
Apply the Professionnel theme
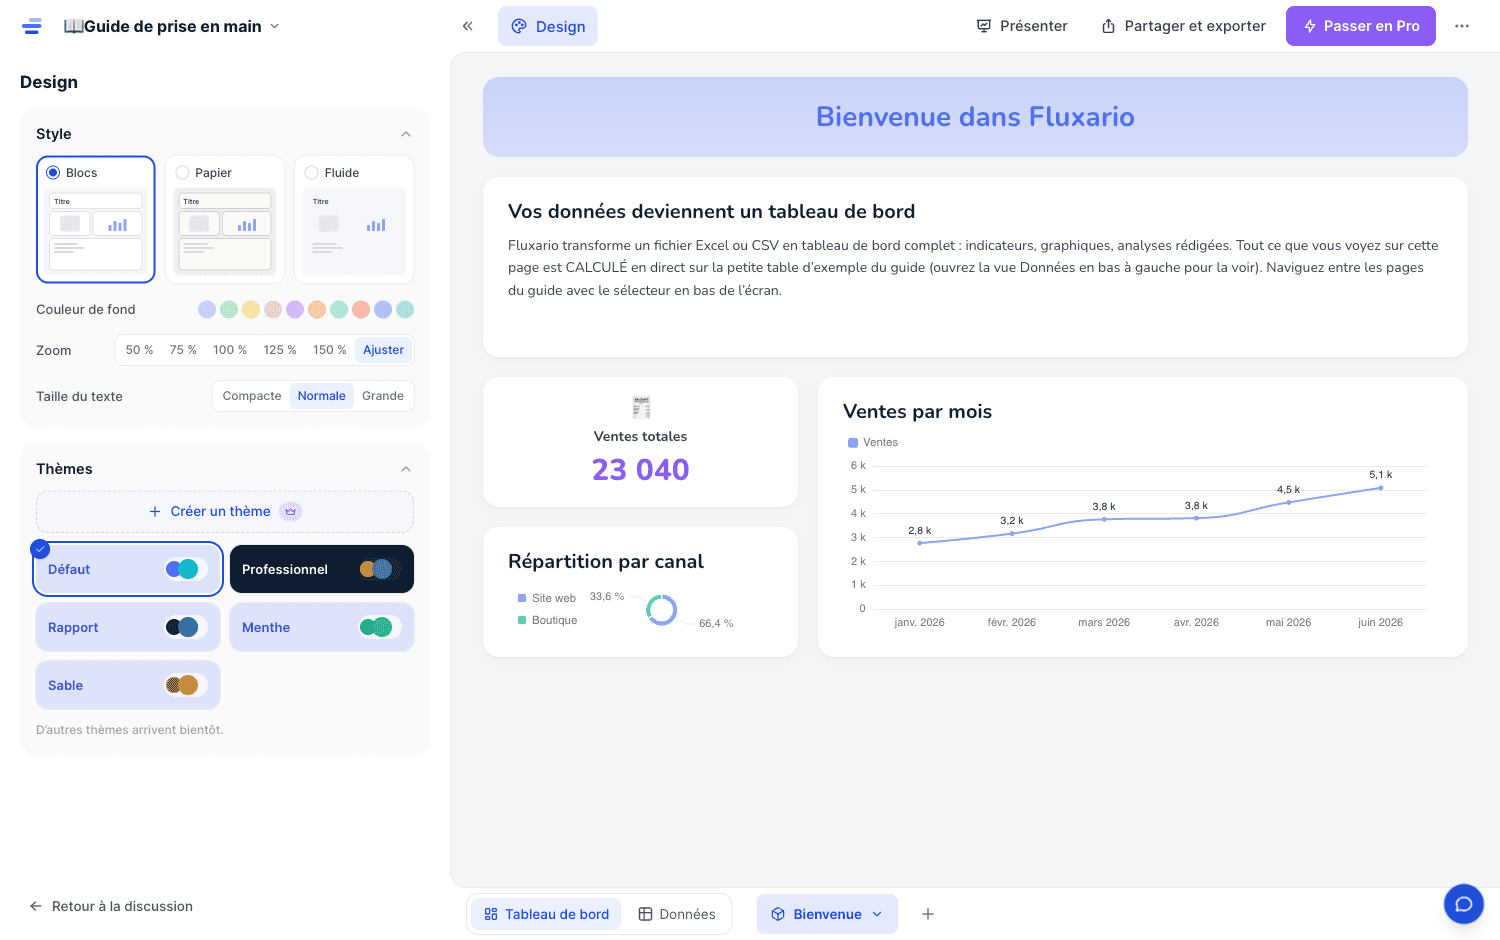click(322, 569)
